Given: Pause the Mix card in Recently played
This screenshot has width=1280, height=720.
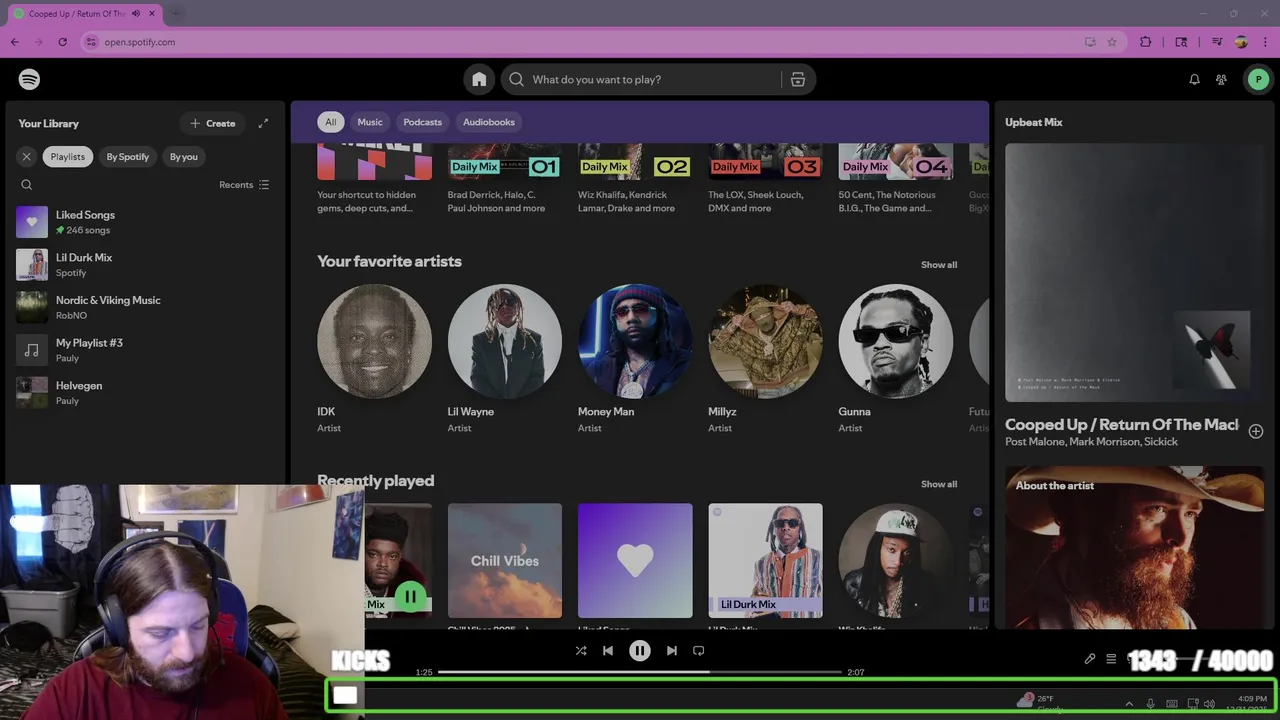Looking at the screenshot, I should coord(410,597).
